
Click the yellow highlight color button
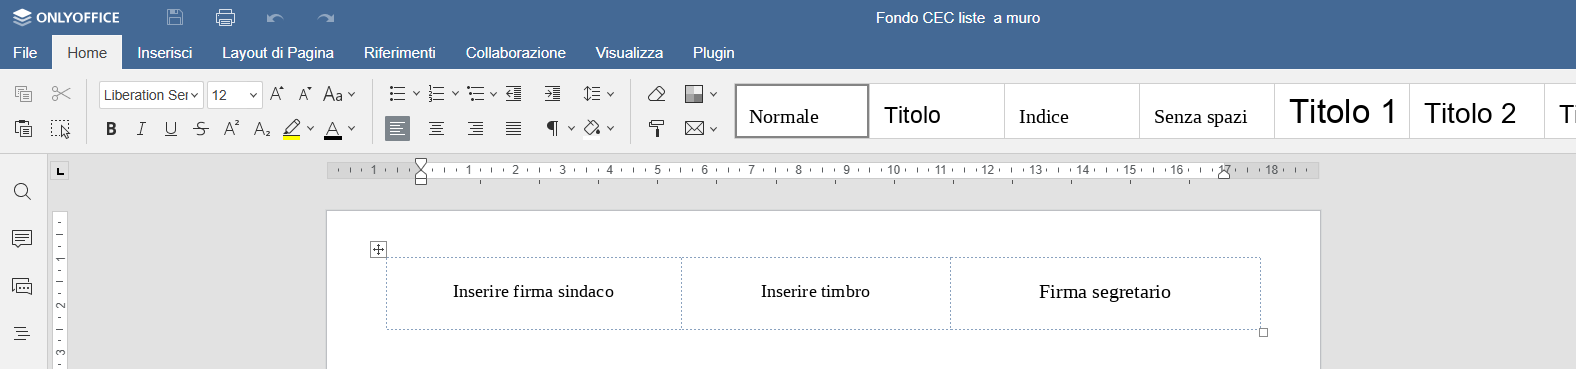(291, 128)
